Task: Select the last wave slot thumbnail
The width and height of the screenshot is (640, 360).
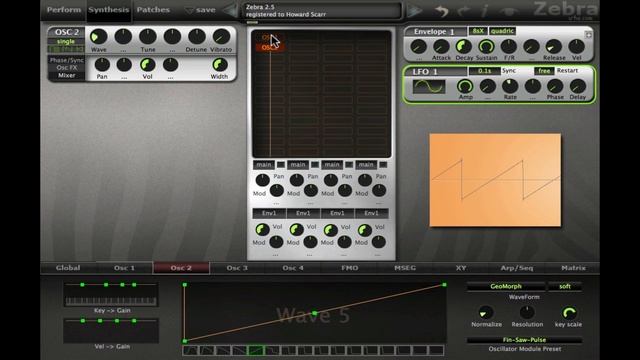Action: click(436, 350)
